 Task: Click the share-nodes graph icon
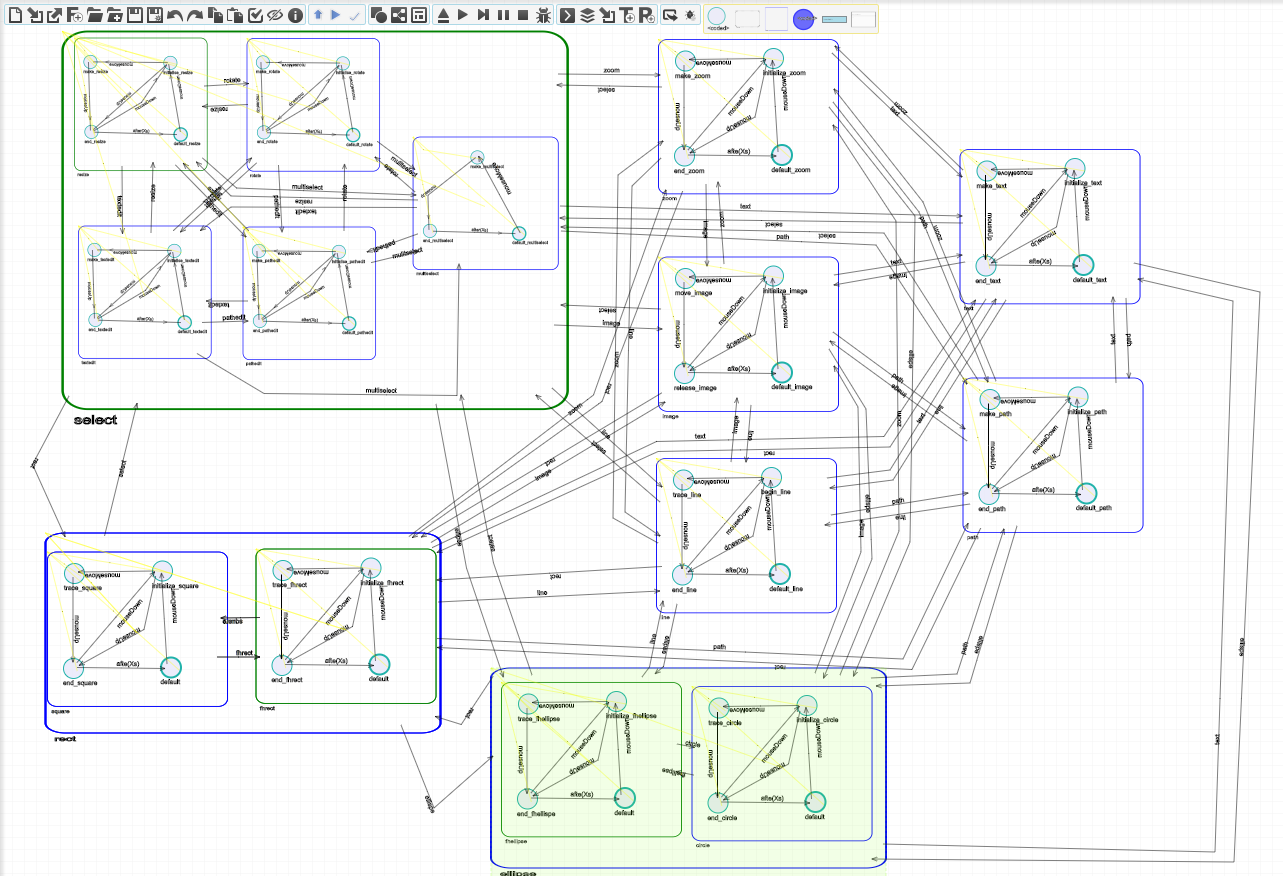[399, 15]
